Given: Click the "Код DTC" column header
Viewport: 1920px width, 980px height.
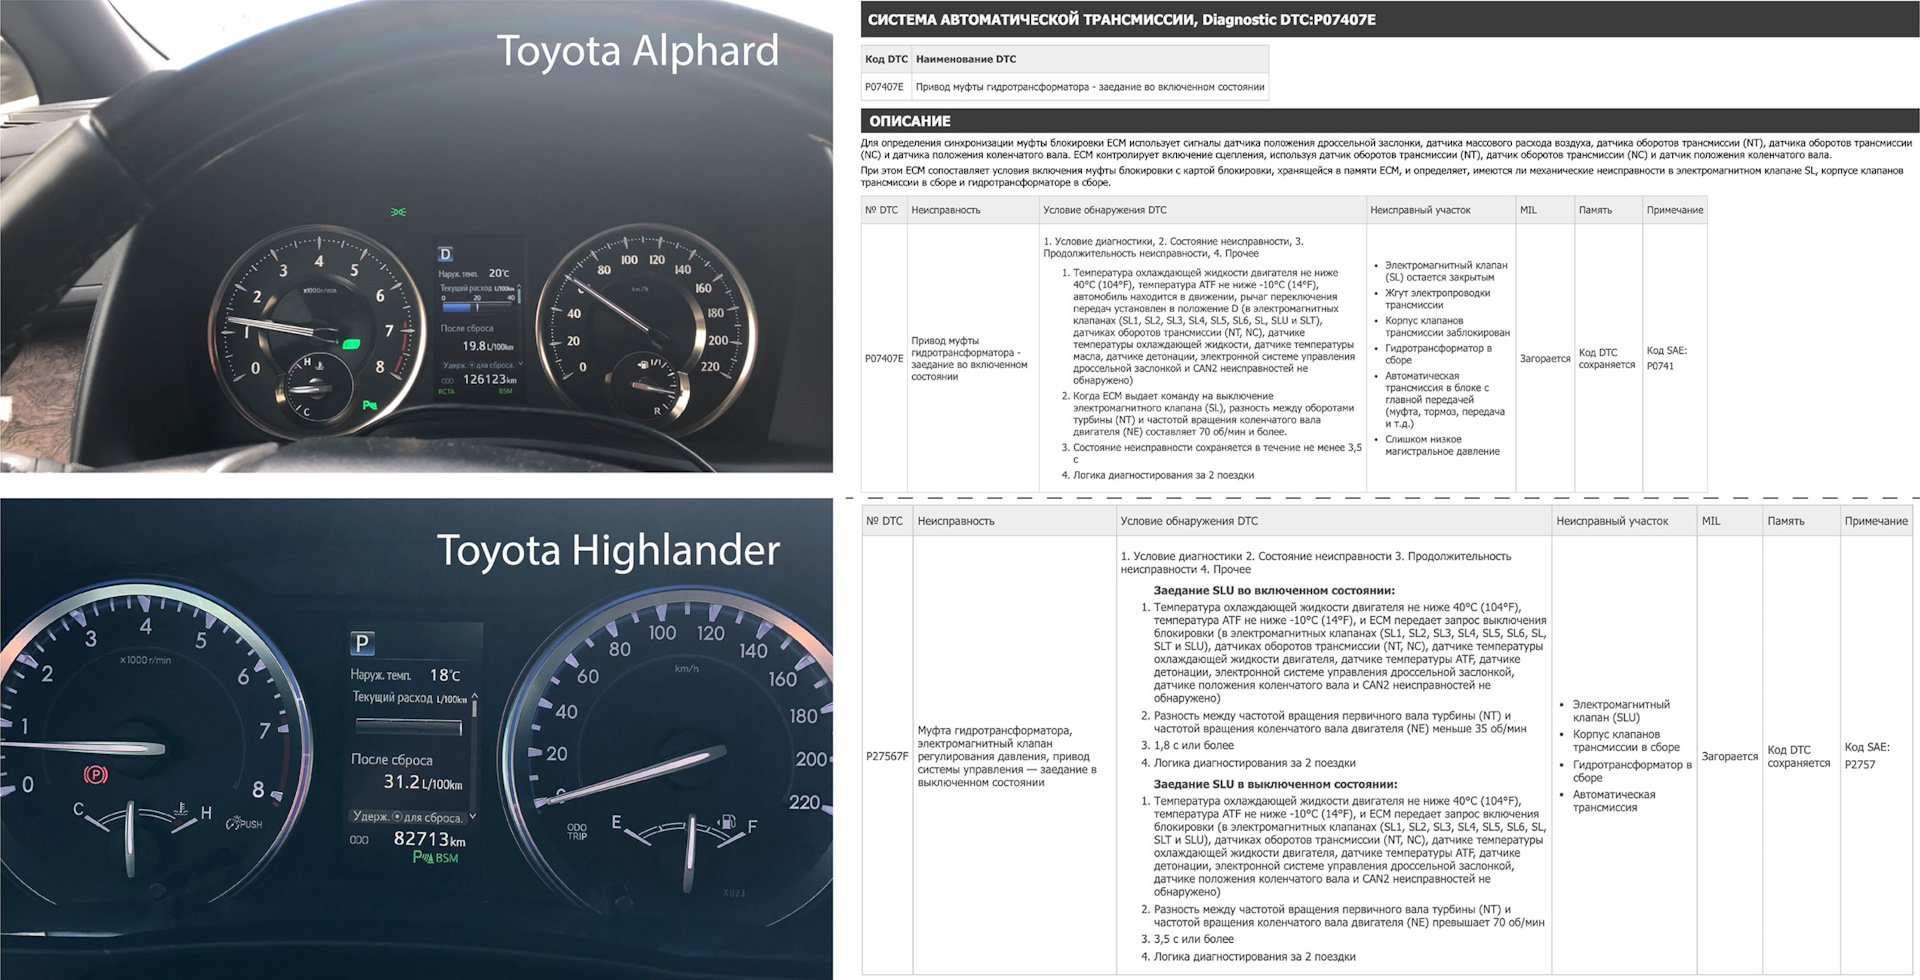Looking at the screenshot, I should pos(886,59).
